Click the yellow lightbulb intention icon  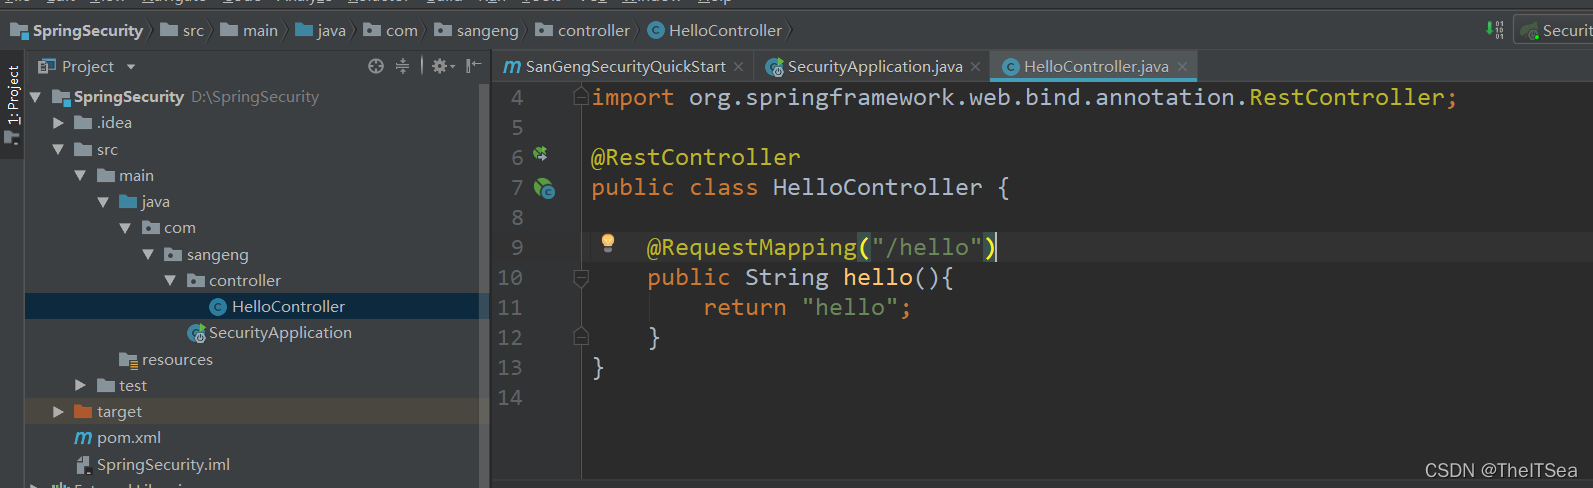click(607, 242)
